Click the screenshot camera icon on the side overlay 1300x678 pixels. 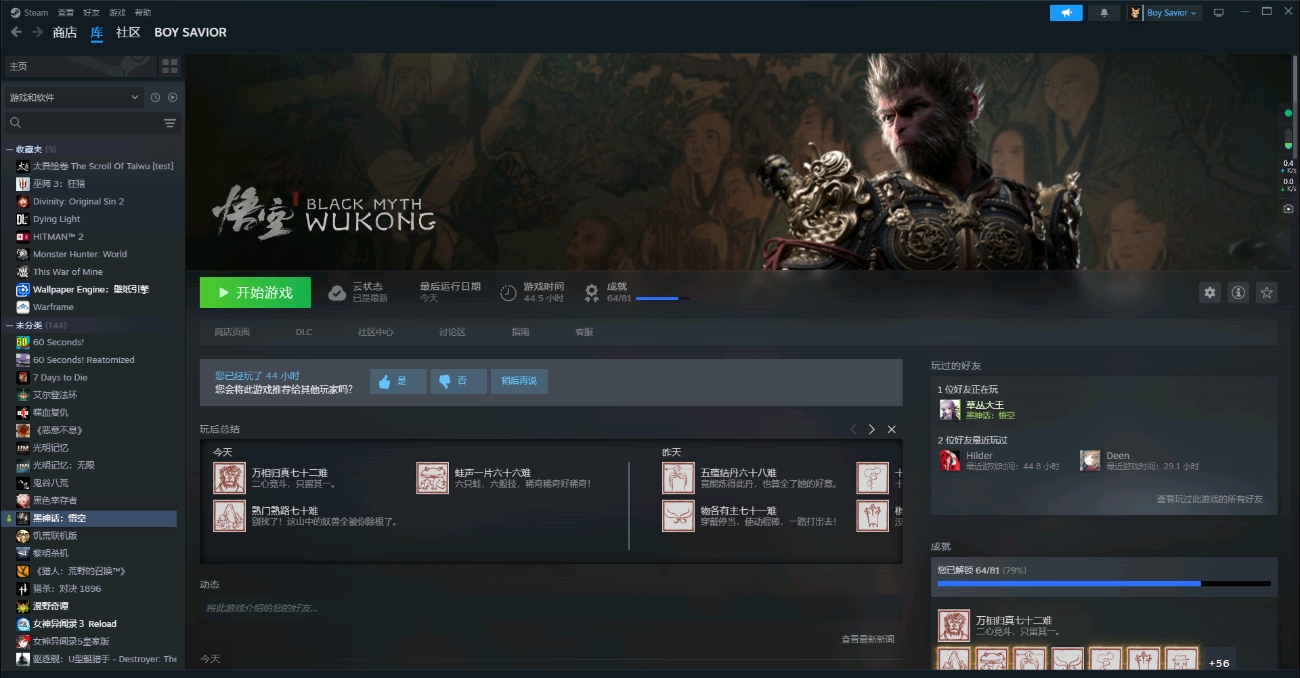pos(1288,209)
